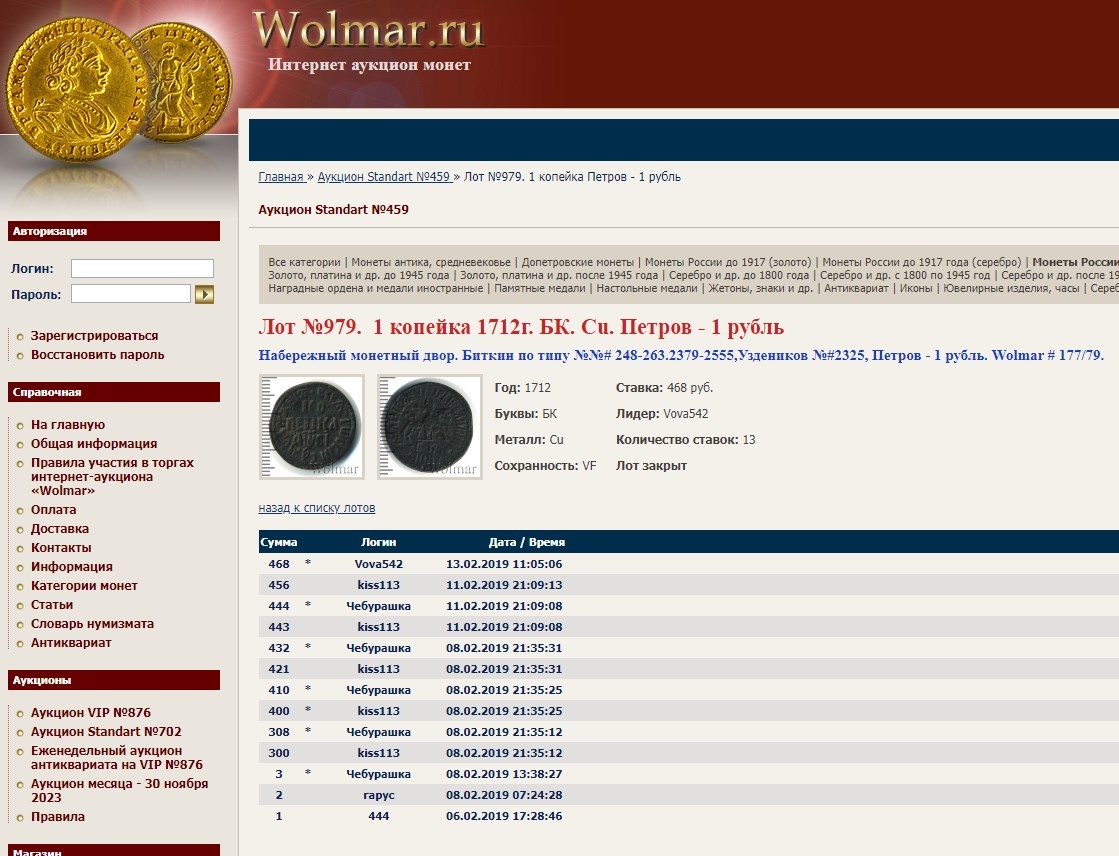Click назад к списку лотов link
This screenshot has height=856, width=1119.
coord(316,508)
